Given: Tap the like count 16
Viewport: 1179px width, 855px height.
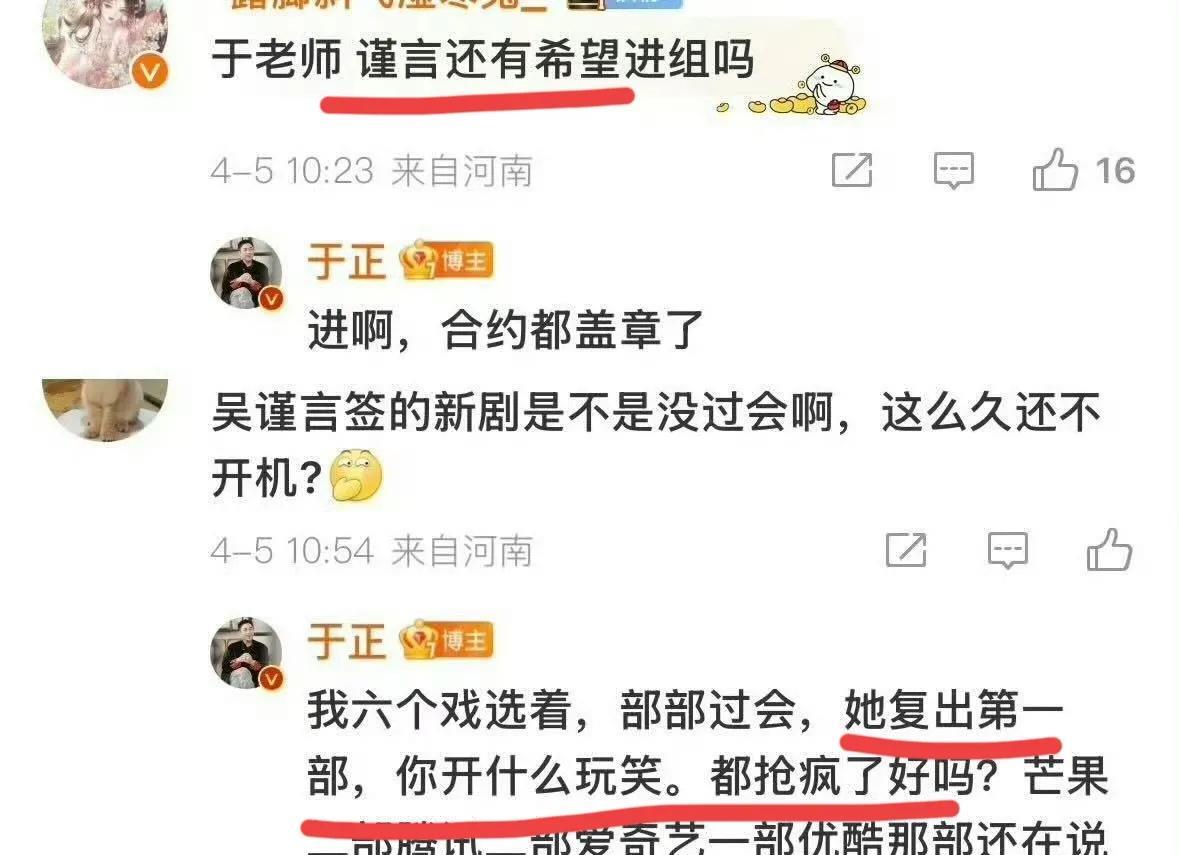Looking at the screenshot, I should tap(1114, 171).
